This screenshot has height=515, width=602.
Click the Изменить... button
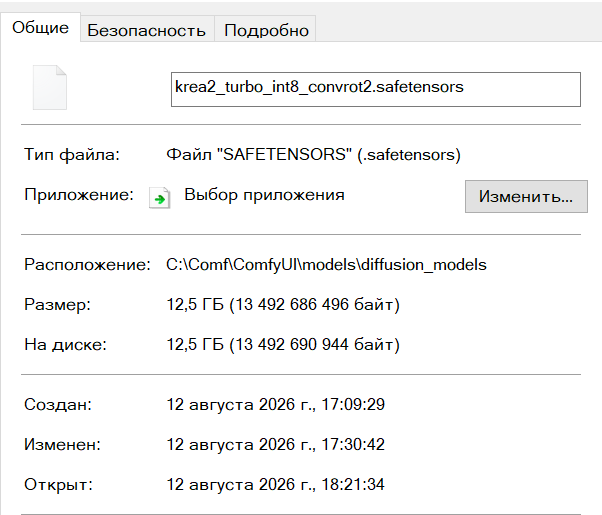pyautogui.click(x=526, y=196)
